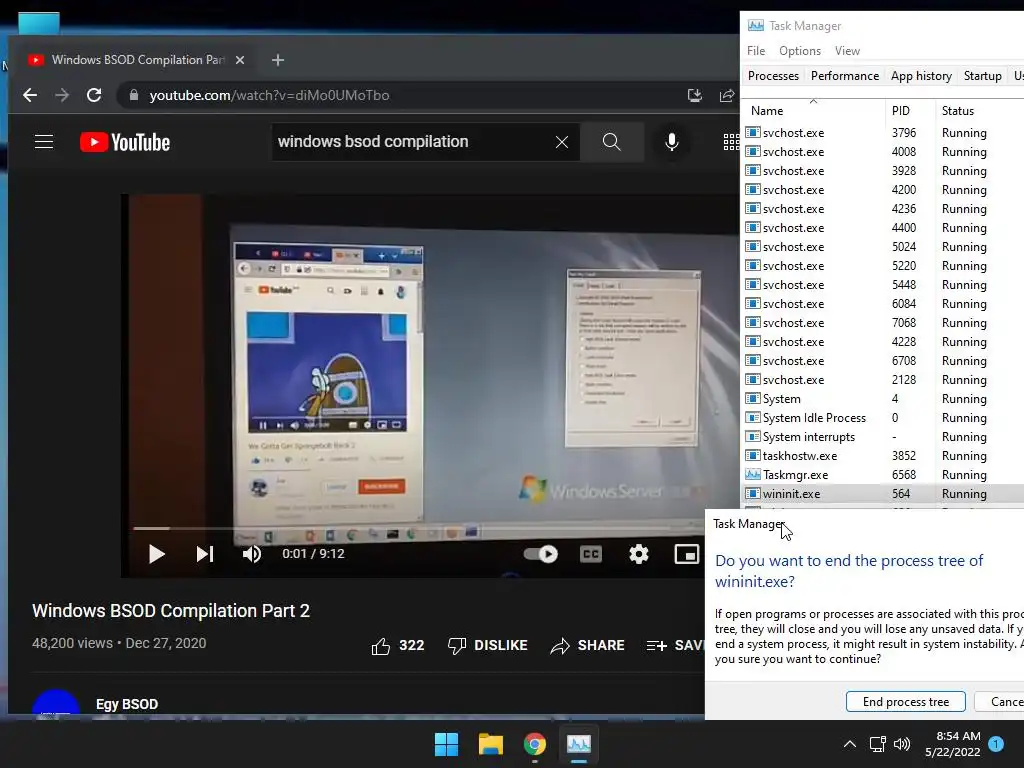
Task: Select taskhostw.exe row
Action: click(x=883, y=455)
